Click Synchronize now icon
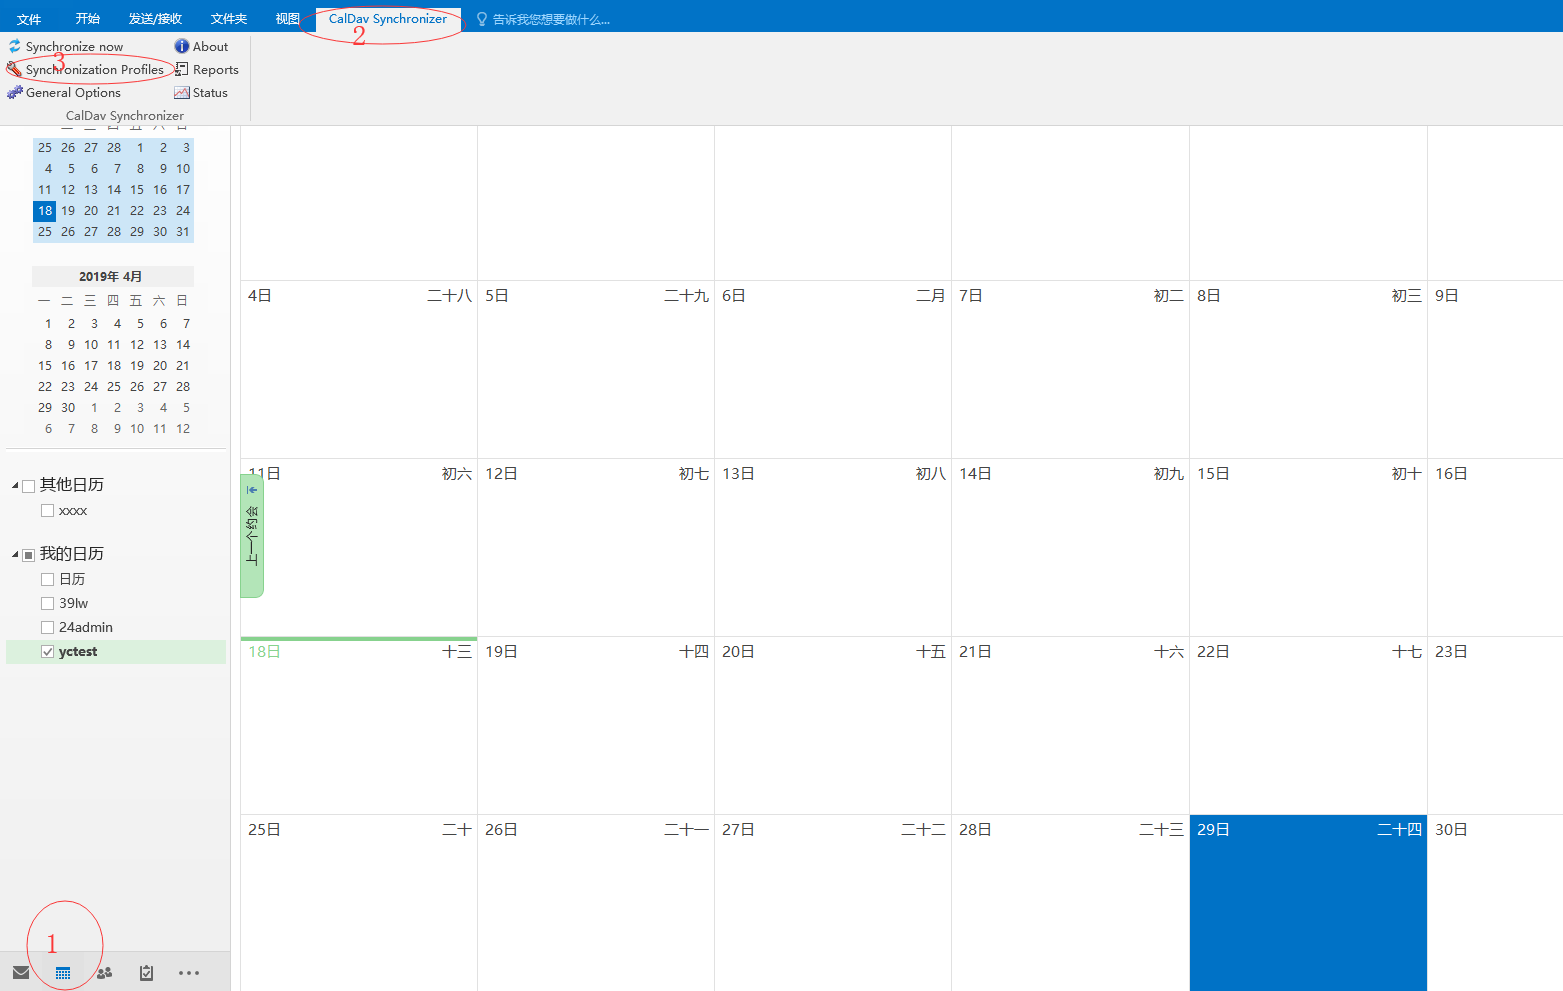1563x991 pixels. [15, 46]
